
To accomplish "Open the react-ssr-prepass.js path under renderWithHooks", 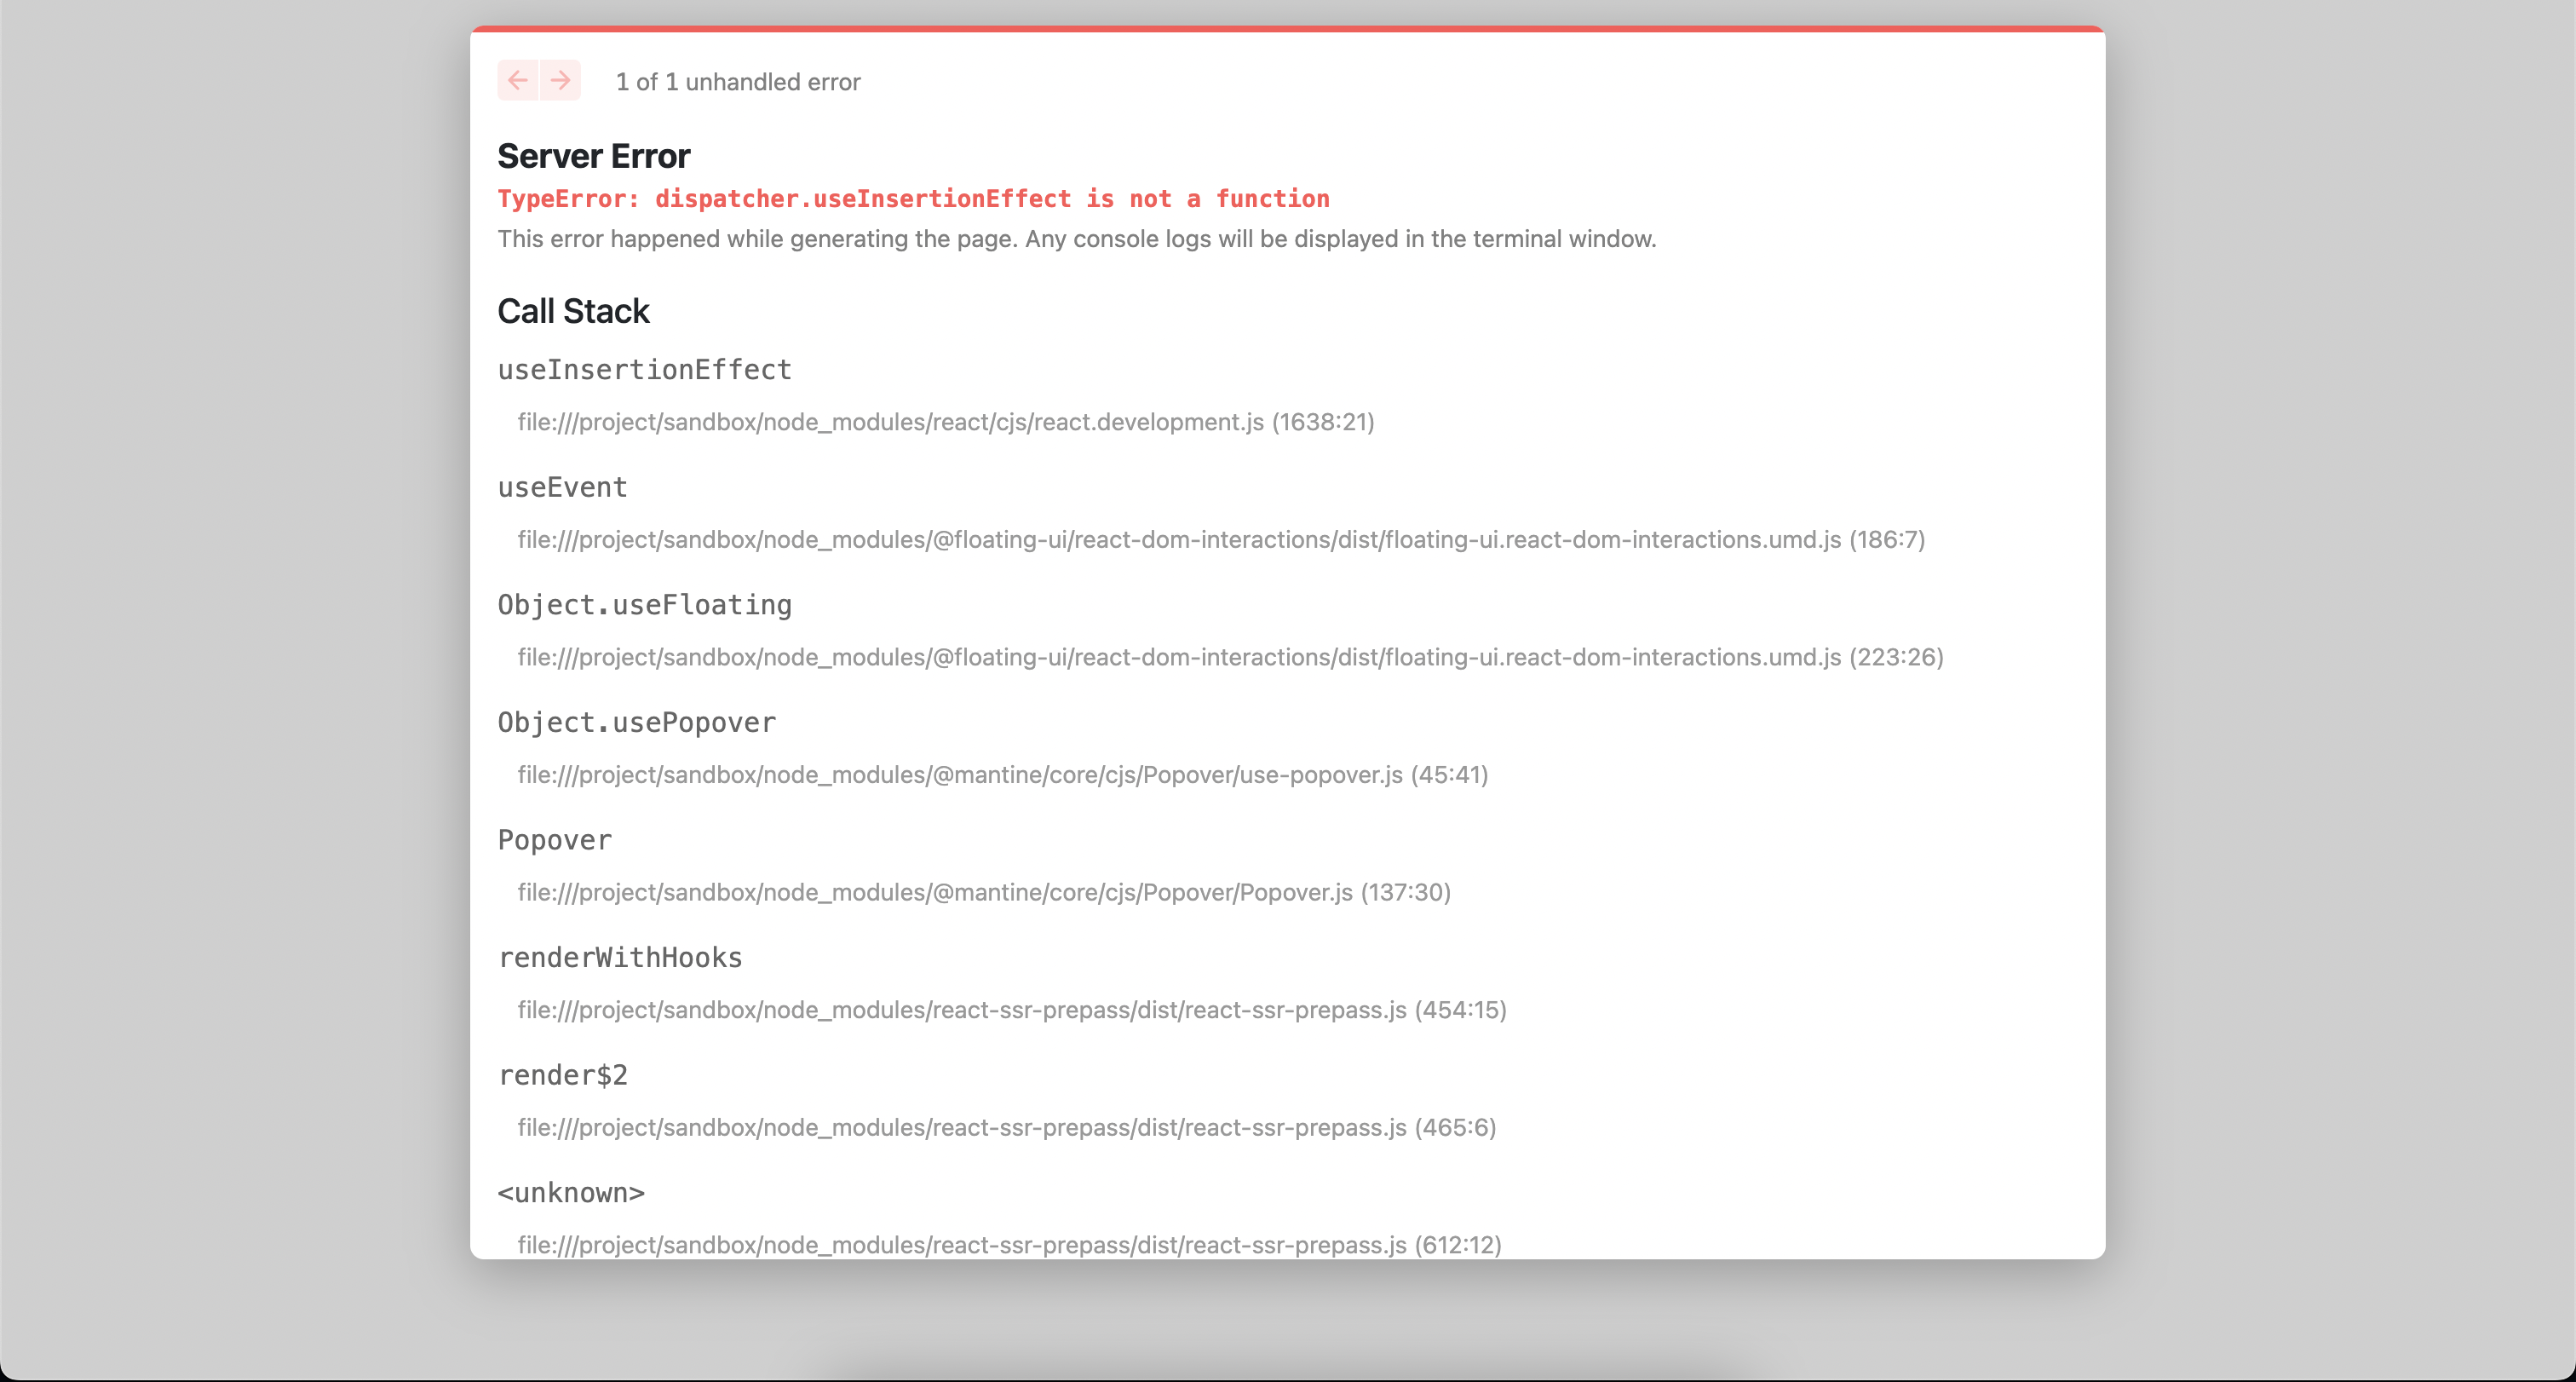I will click(1011, 1010).
